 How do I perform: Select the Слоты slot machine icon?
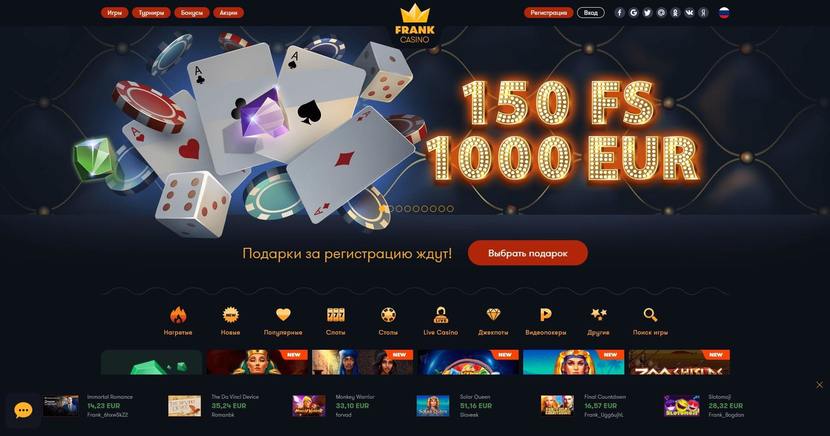coord(336,315)
